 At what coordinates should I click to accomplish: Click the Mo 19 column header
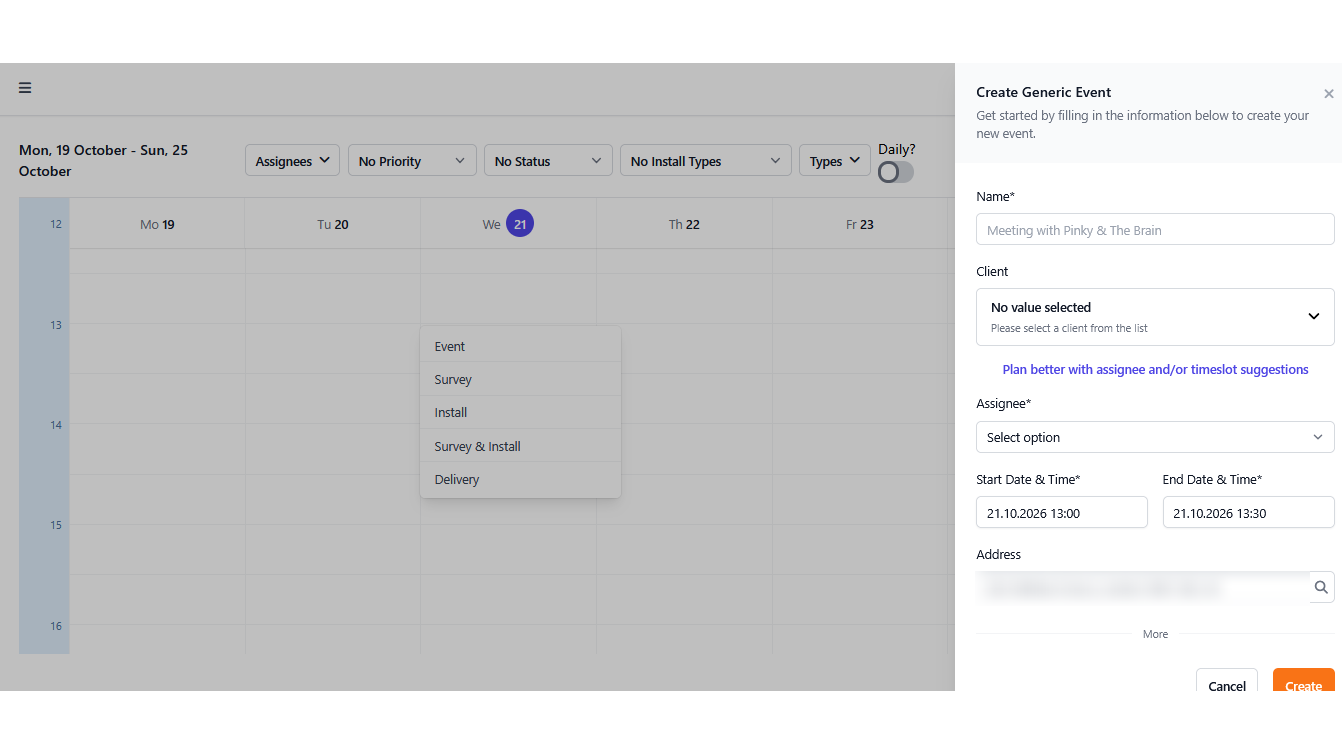pyautogui.click(x=157, y=224)
